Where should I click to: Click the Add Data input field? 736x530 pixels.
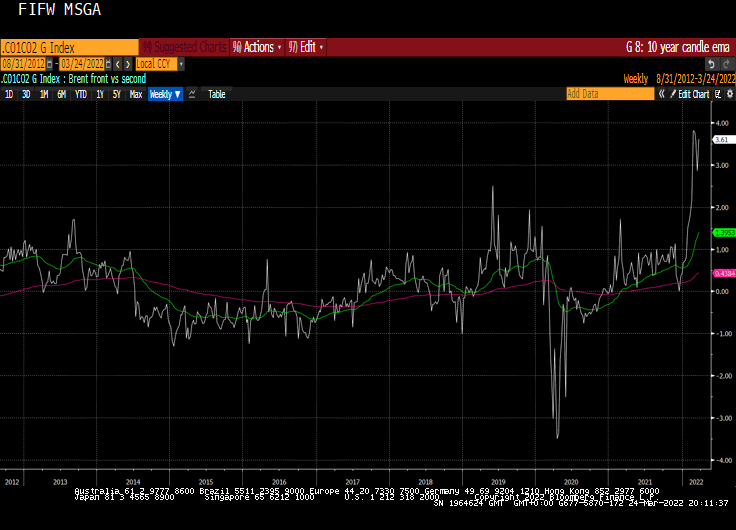609,94
